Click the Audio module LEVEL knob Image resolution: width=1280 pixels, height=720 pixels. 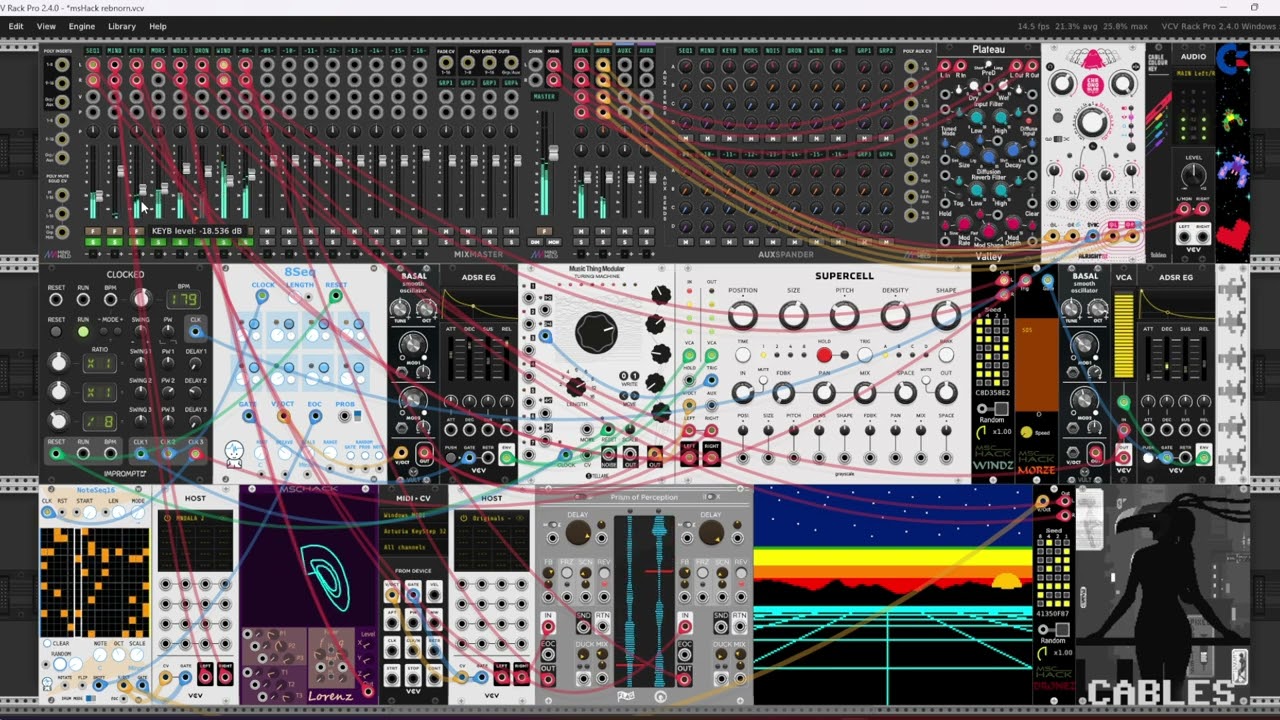[x=1193, y=176]
